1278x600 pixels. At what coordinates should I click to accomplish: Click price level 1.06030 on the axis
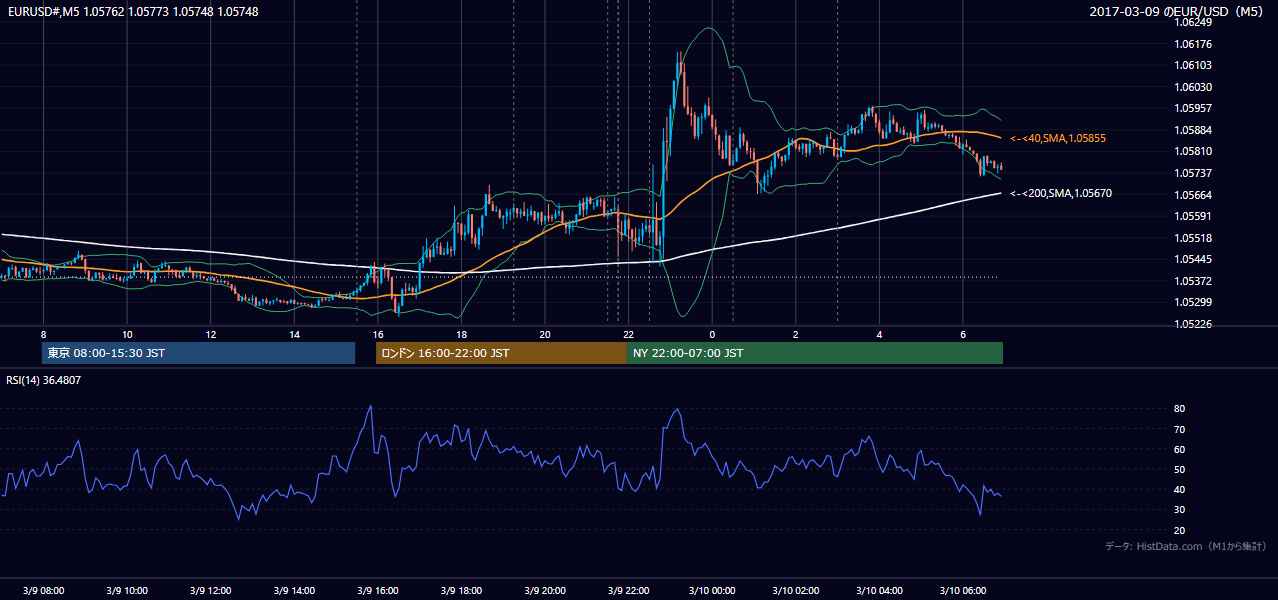point(1194,87)
